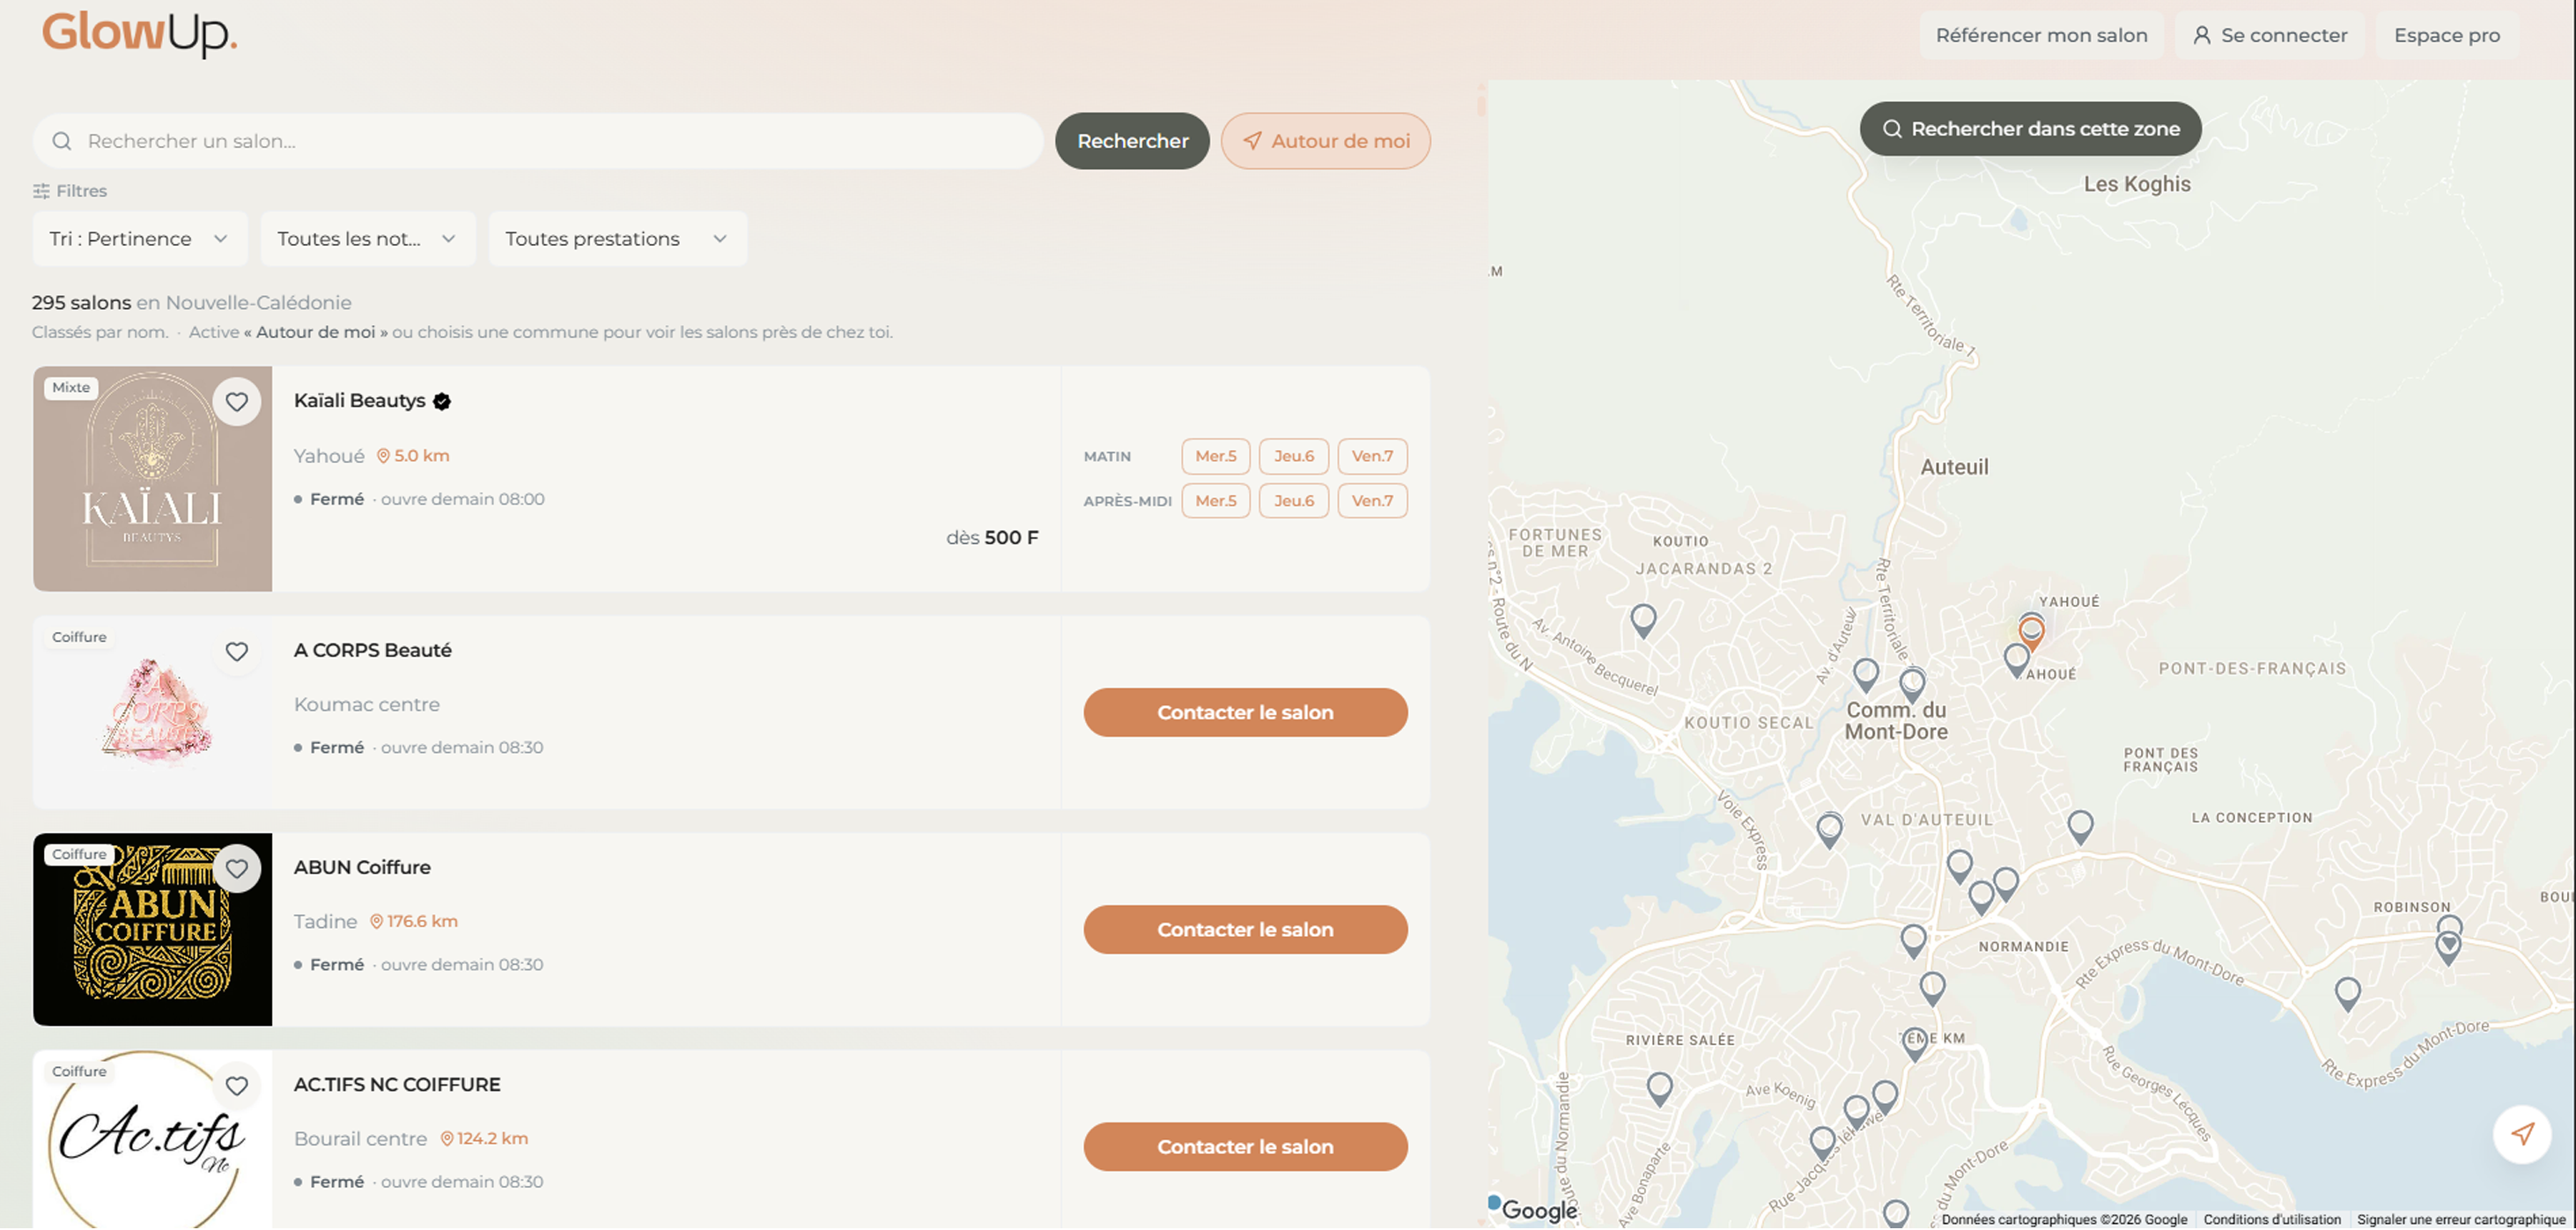
Task: Click the geolocation arrow button on the map
Action: [x=2522, y=1134]
